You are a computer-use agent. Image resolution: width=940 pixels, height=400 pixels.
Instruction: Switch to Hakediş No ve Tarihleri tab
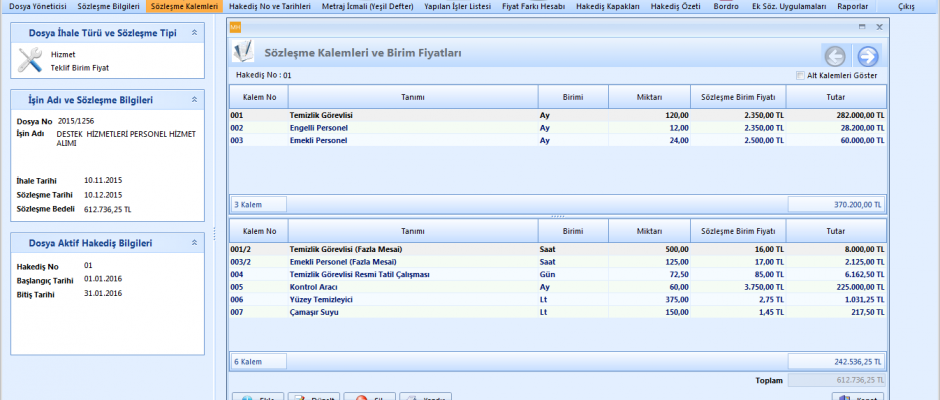269,7
